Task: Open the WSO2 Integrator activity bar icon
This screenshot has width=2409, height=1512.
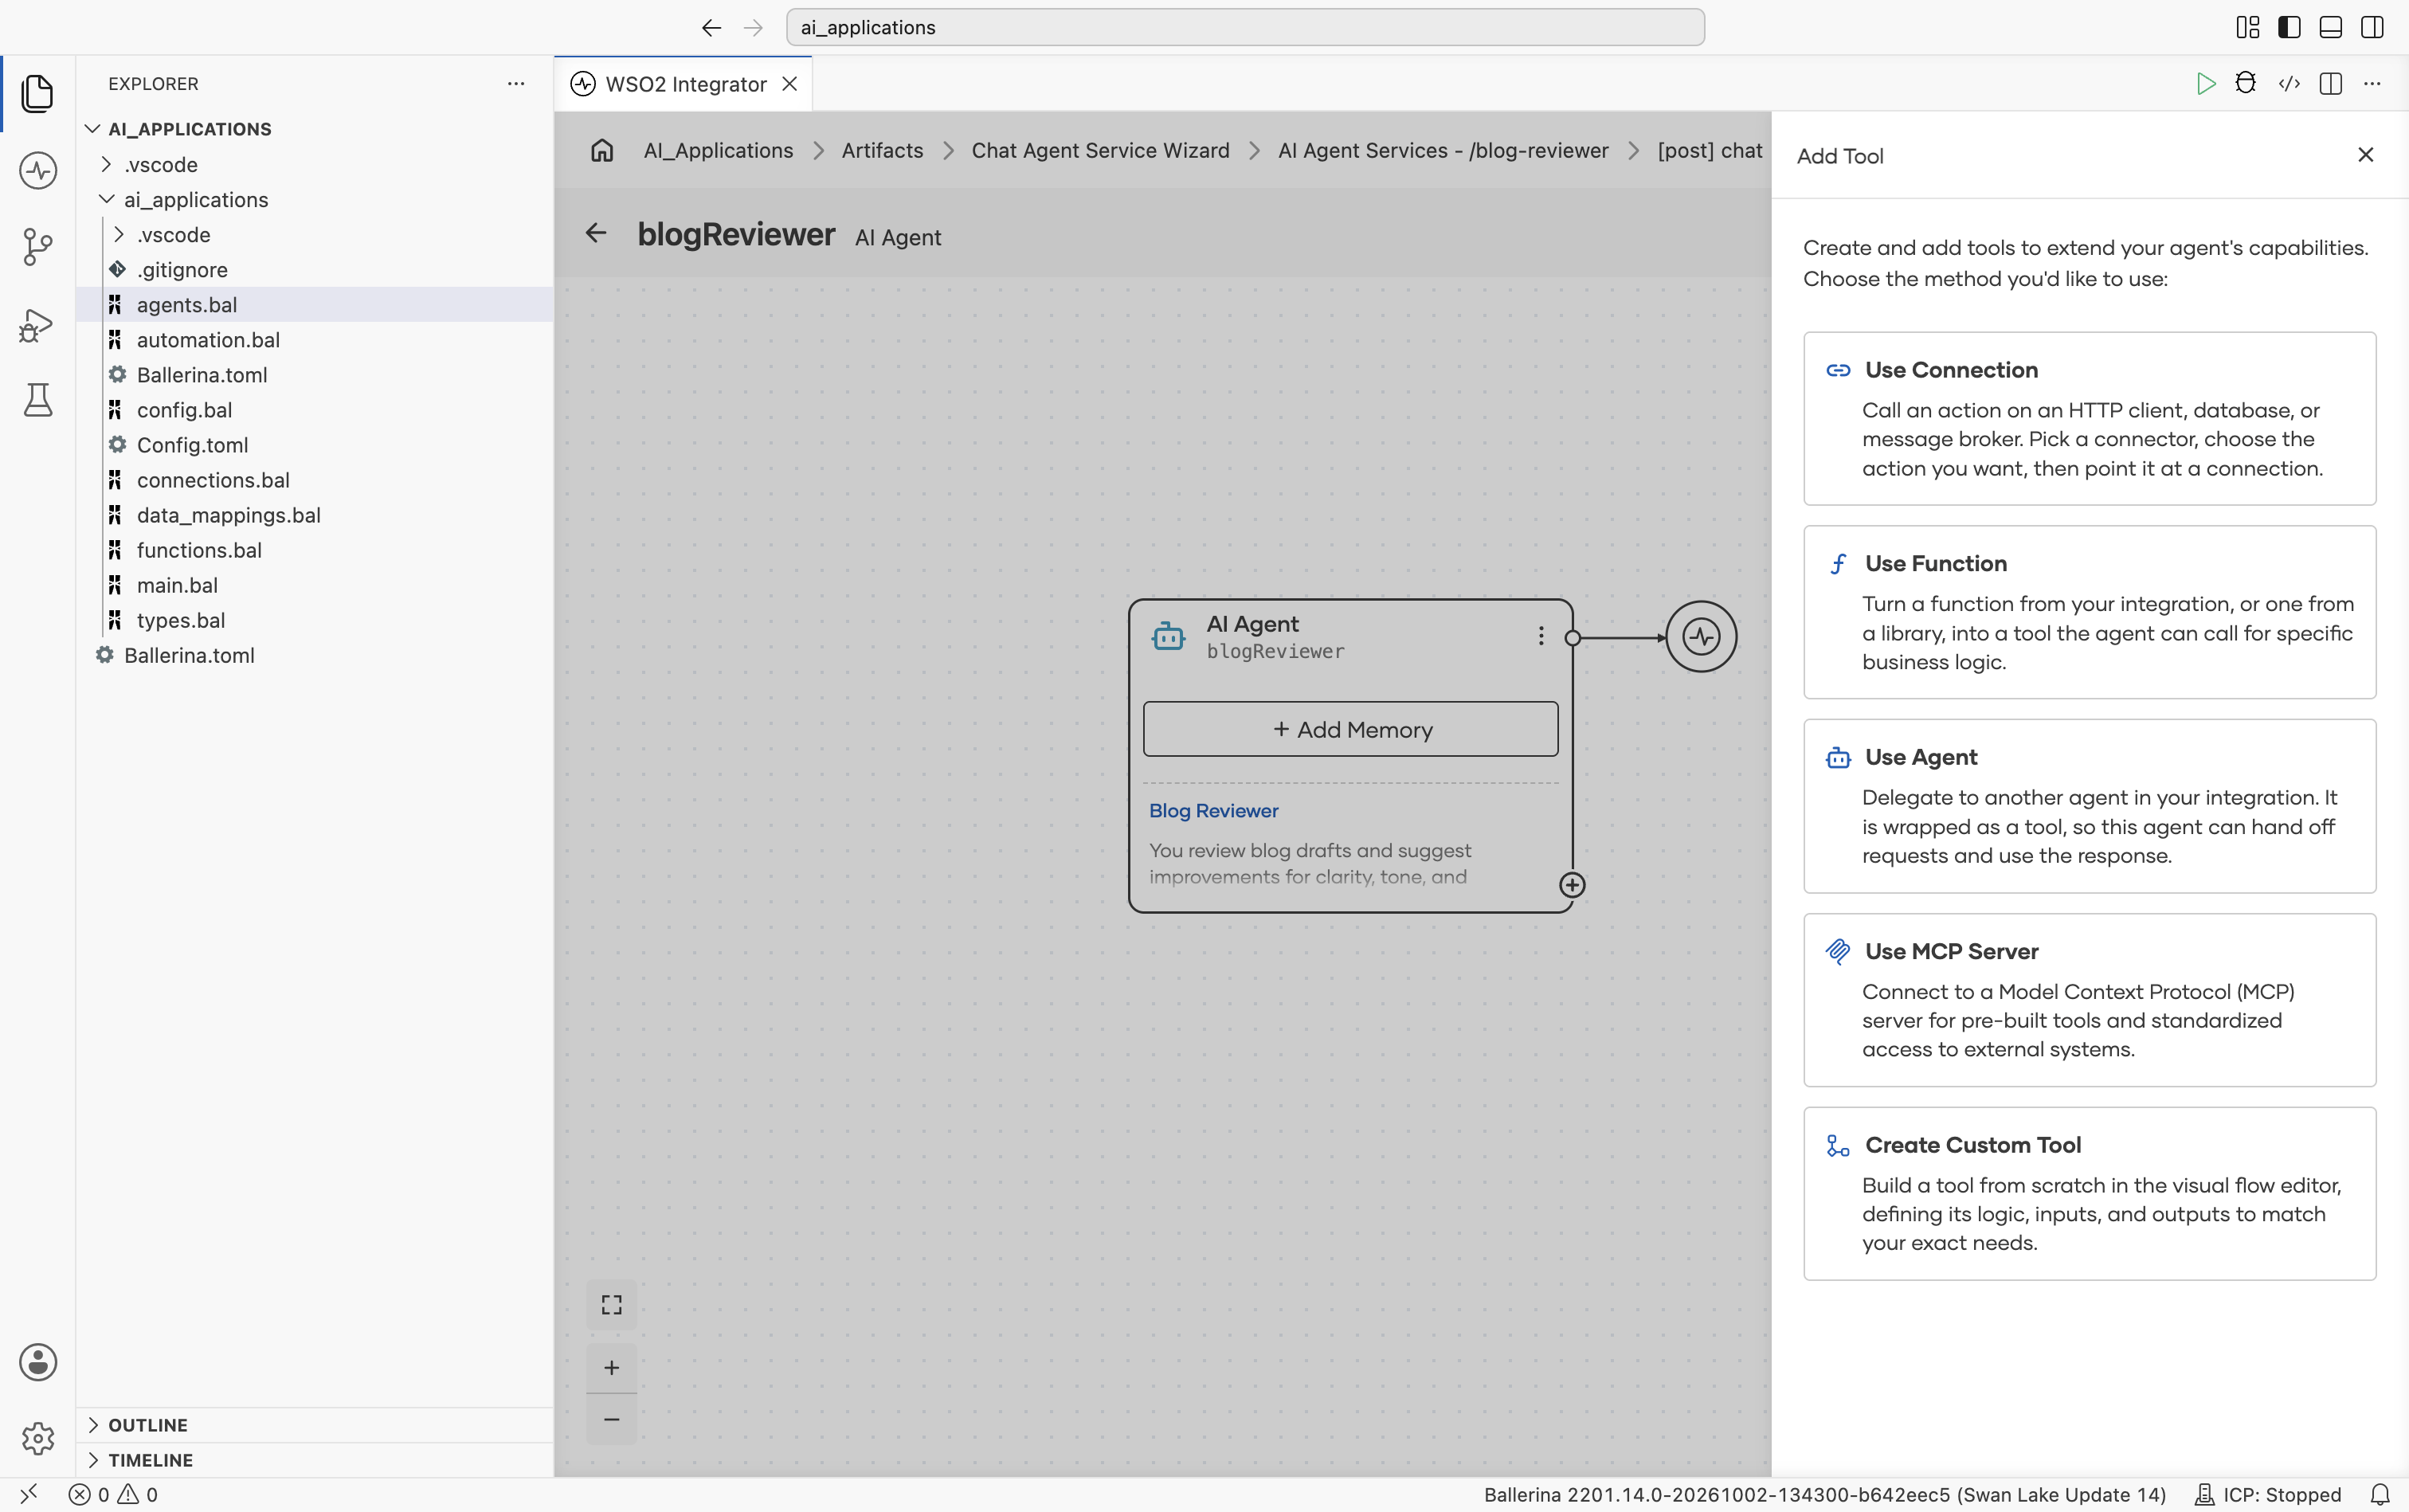Action: pyautogui.click(x=37, y=170)
